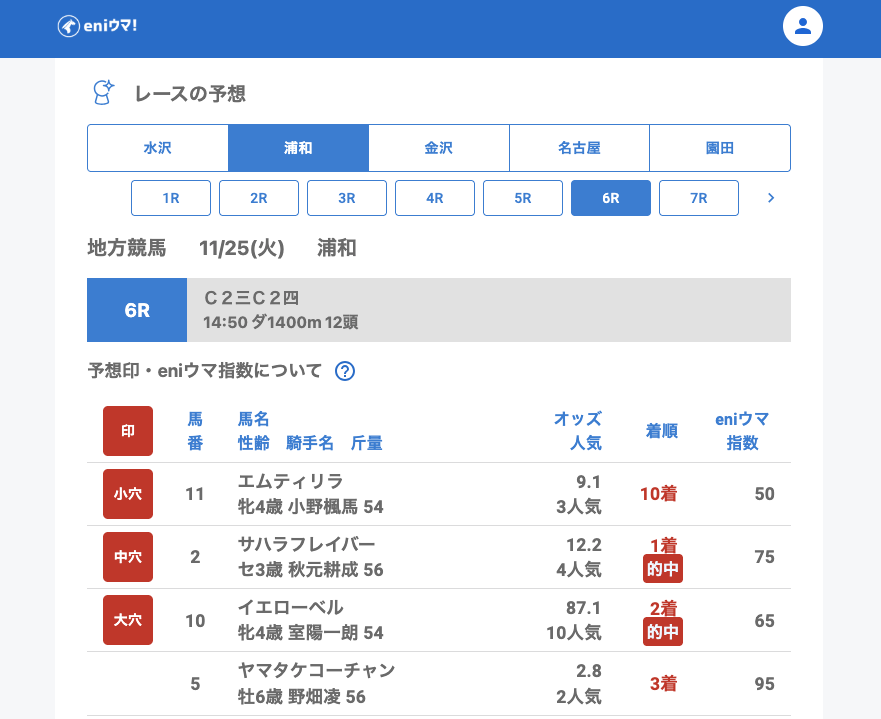Select race 1R button
Screen dimensions: 881x719
tap(171, 198)
